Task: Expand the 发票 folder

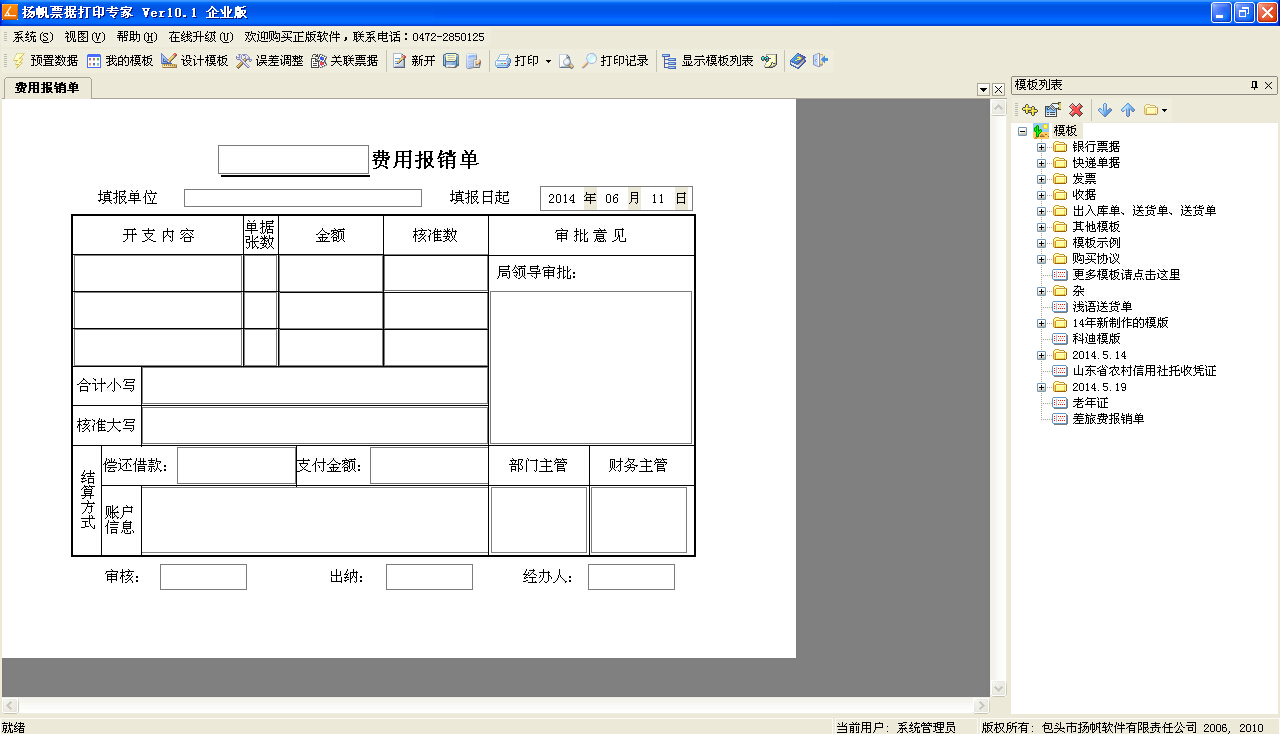Action: tap(1042, 179)
